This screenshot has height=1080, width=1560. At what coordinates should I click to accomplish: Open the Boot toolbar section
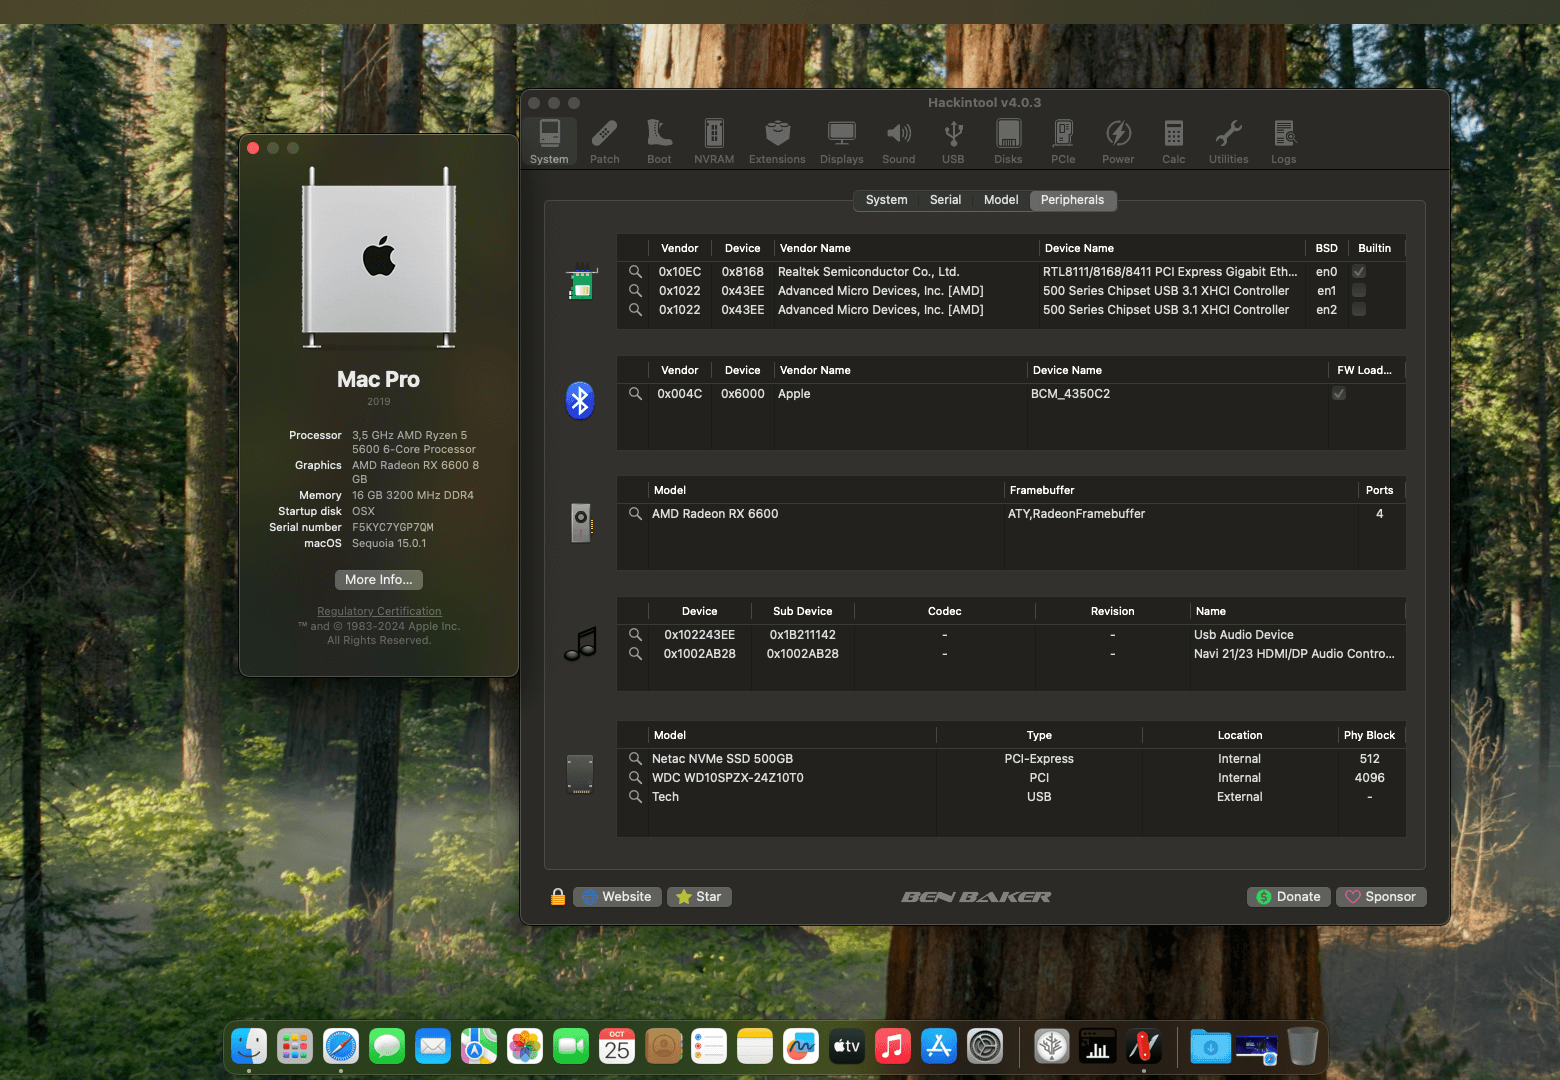point(659,142)
